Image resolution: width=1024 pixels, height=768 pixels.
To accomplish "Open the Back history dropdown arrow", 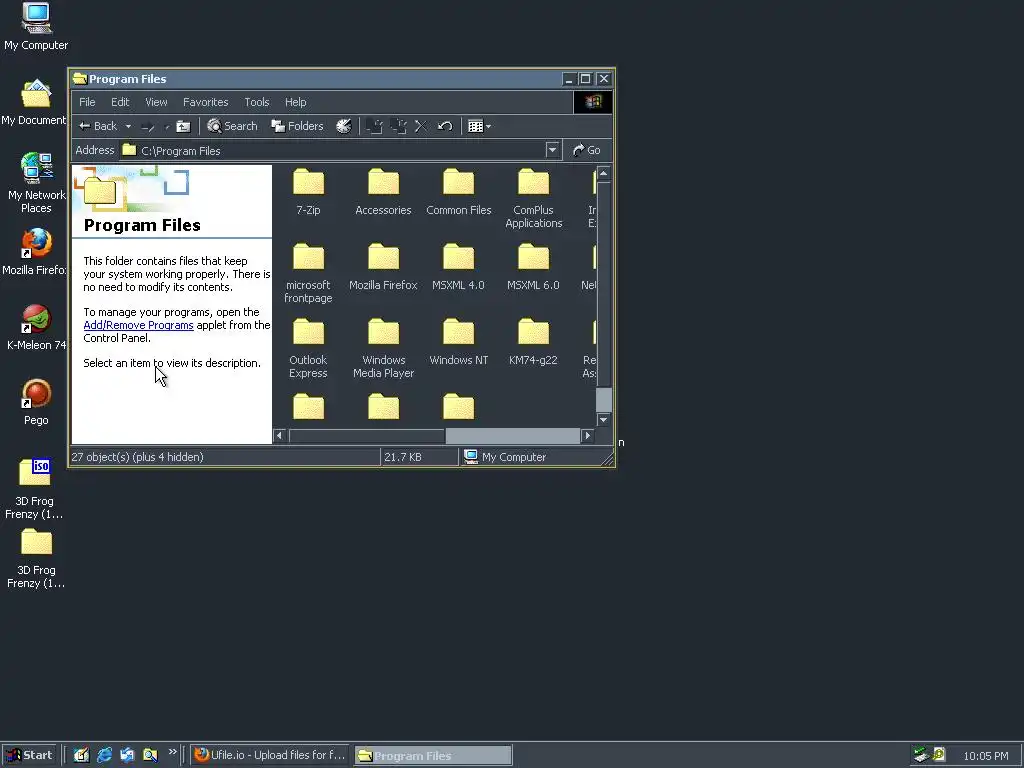I will 129,126.
